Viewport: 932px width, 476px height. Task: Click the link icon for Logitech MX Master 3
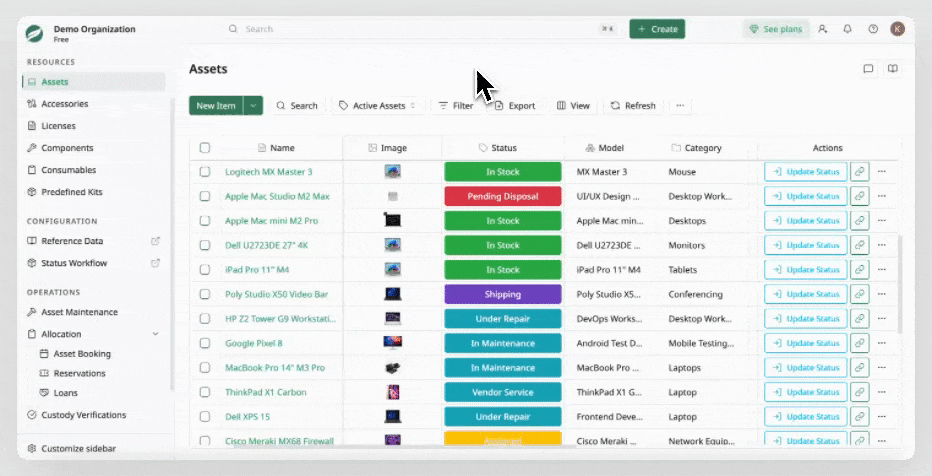pyautogui.click(x=859, y=172)
